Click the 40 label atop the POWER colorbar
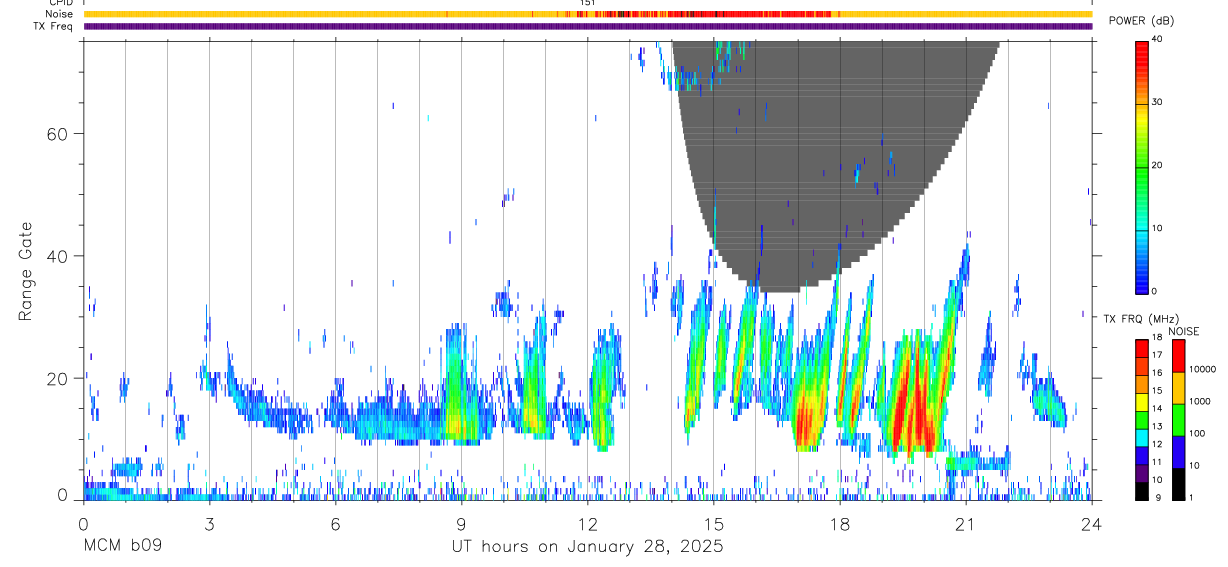The height and width of the screenshot is (567, 1228). [x=1157, y=39]
